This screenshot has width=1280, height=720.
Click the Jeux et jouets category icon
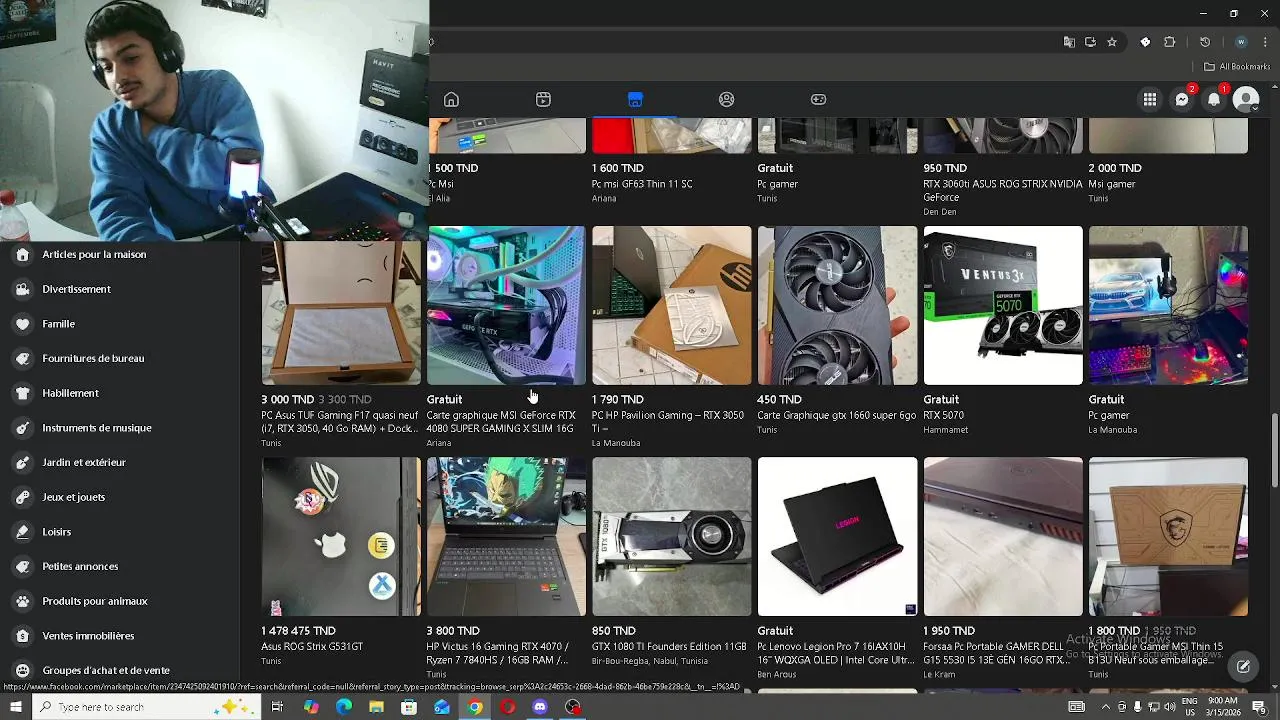pos(23,497)
